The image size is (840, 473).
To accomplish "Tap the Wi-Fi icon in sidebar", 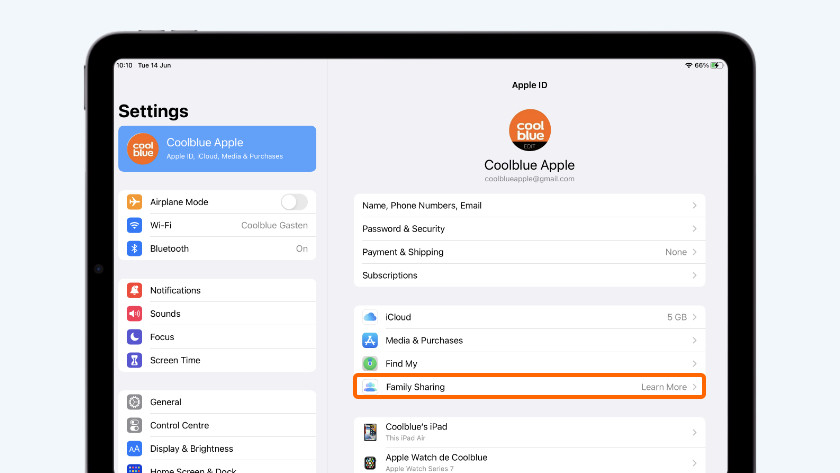I will point(134,225).
